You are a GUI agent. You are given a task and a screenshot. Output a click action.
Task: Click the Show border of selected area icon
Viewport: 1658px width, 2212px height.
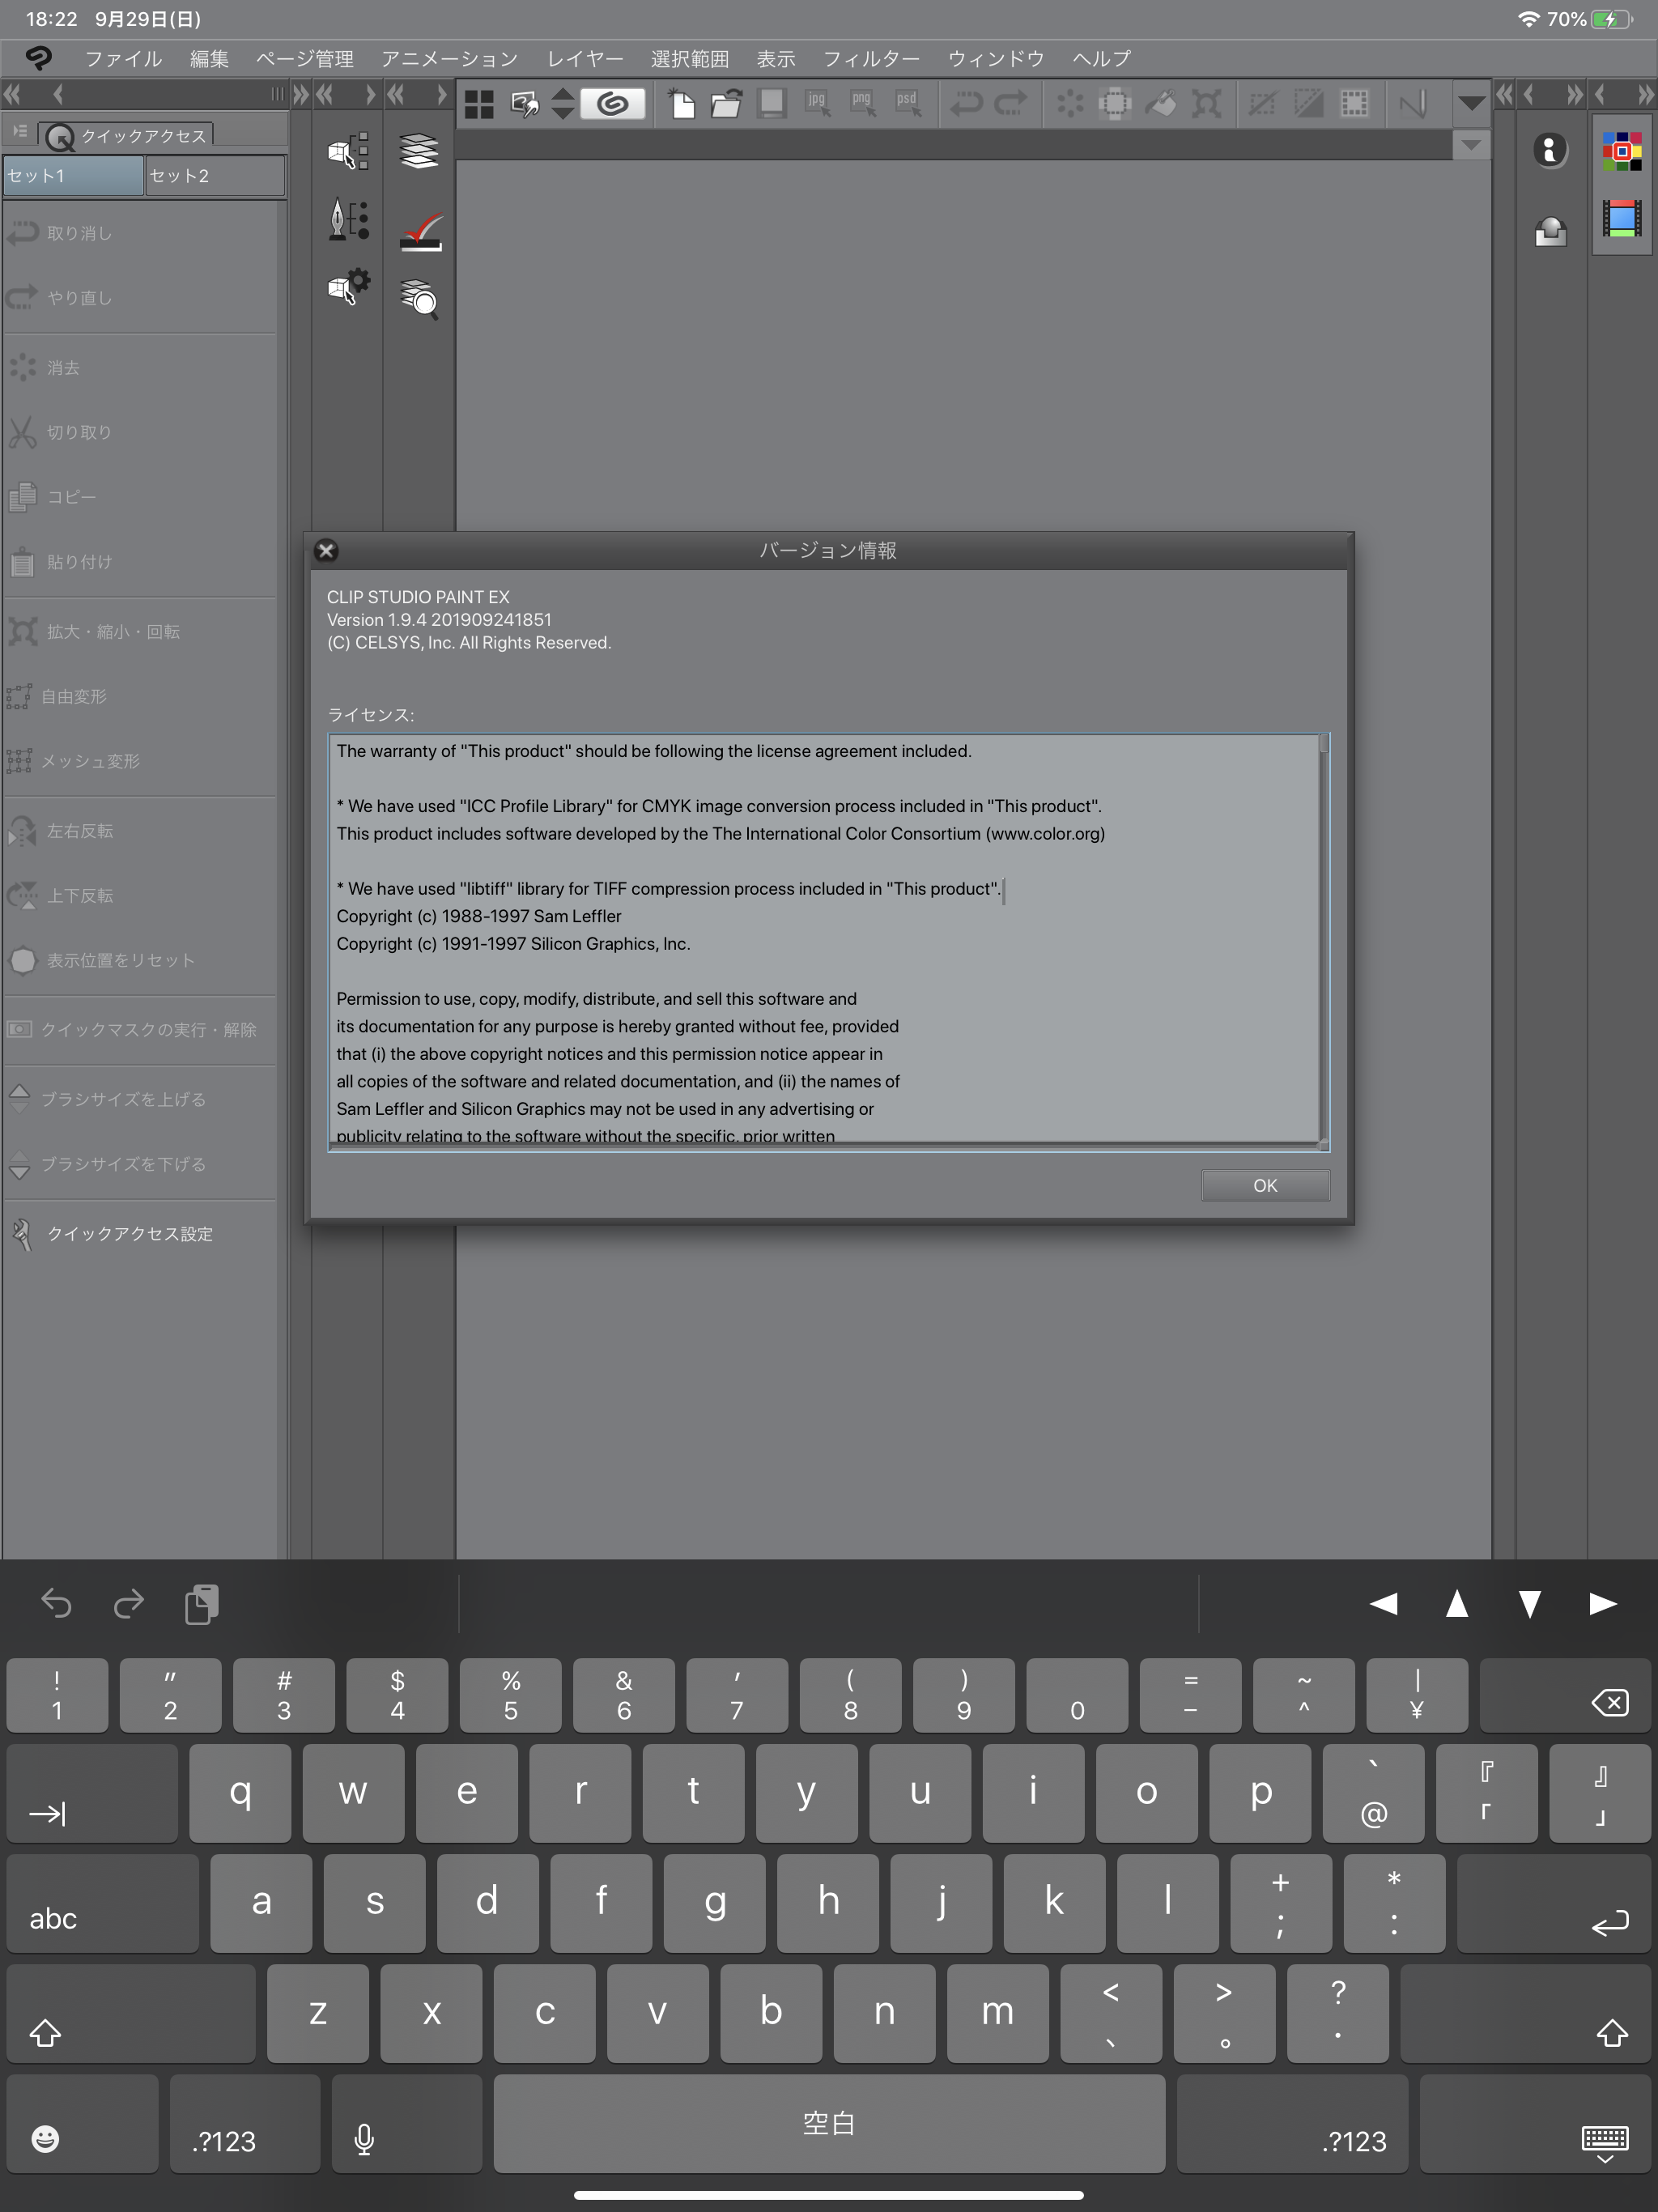click(1354, 104)
